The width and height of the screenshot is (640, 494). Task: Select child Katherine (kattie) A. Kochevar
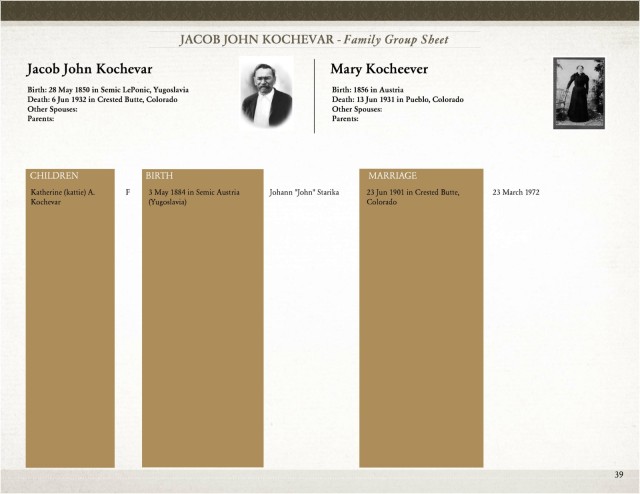pyautogui.click(x=63, y=197)
